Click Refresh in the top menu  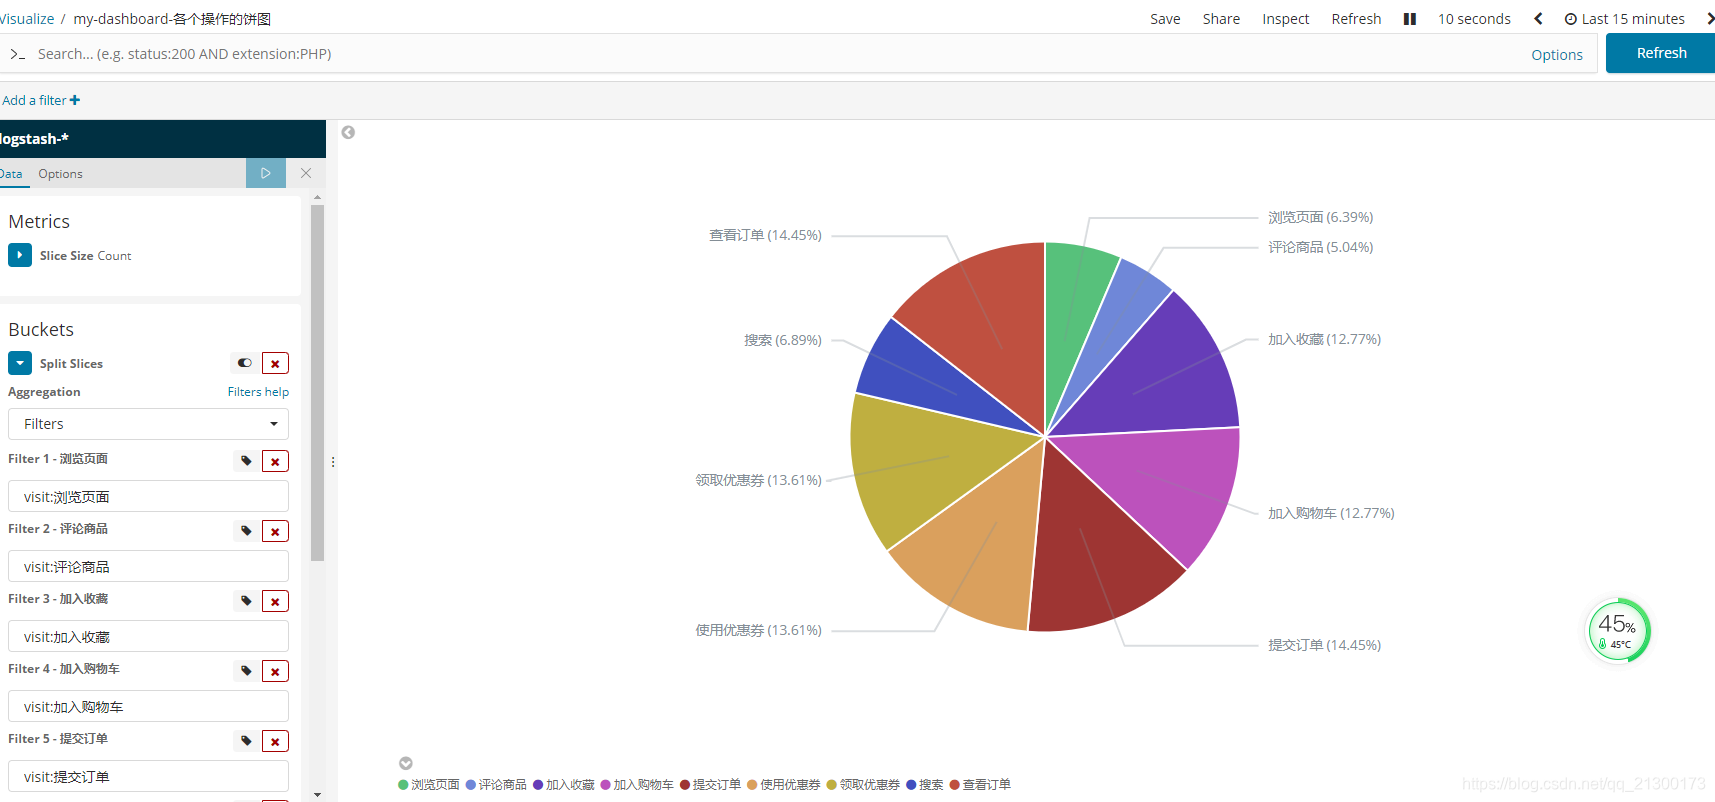(x=1356, y=19)
